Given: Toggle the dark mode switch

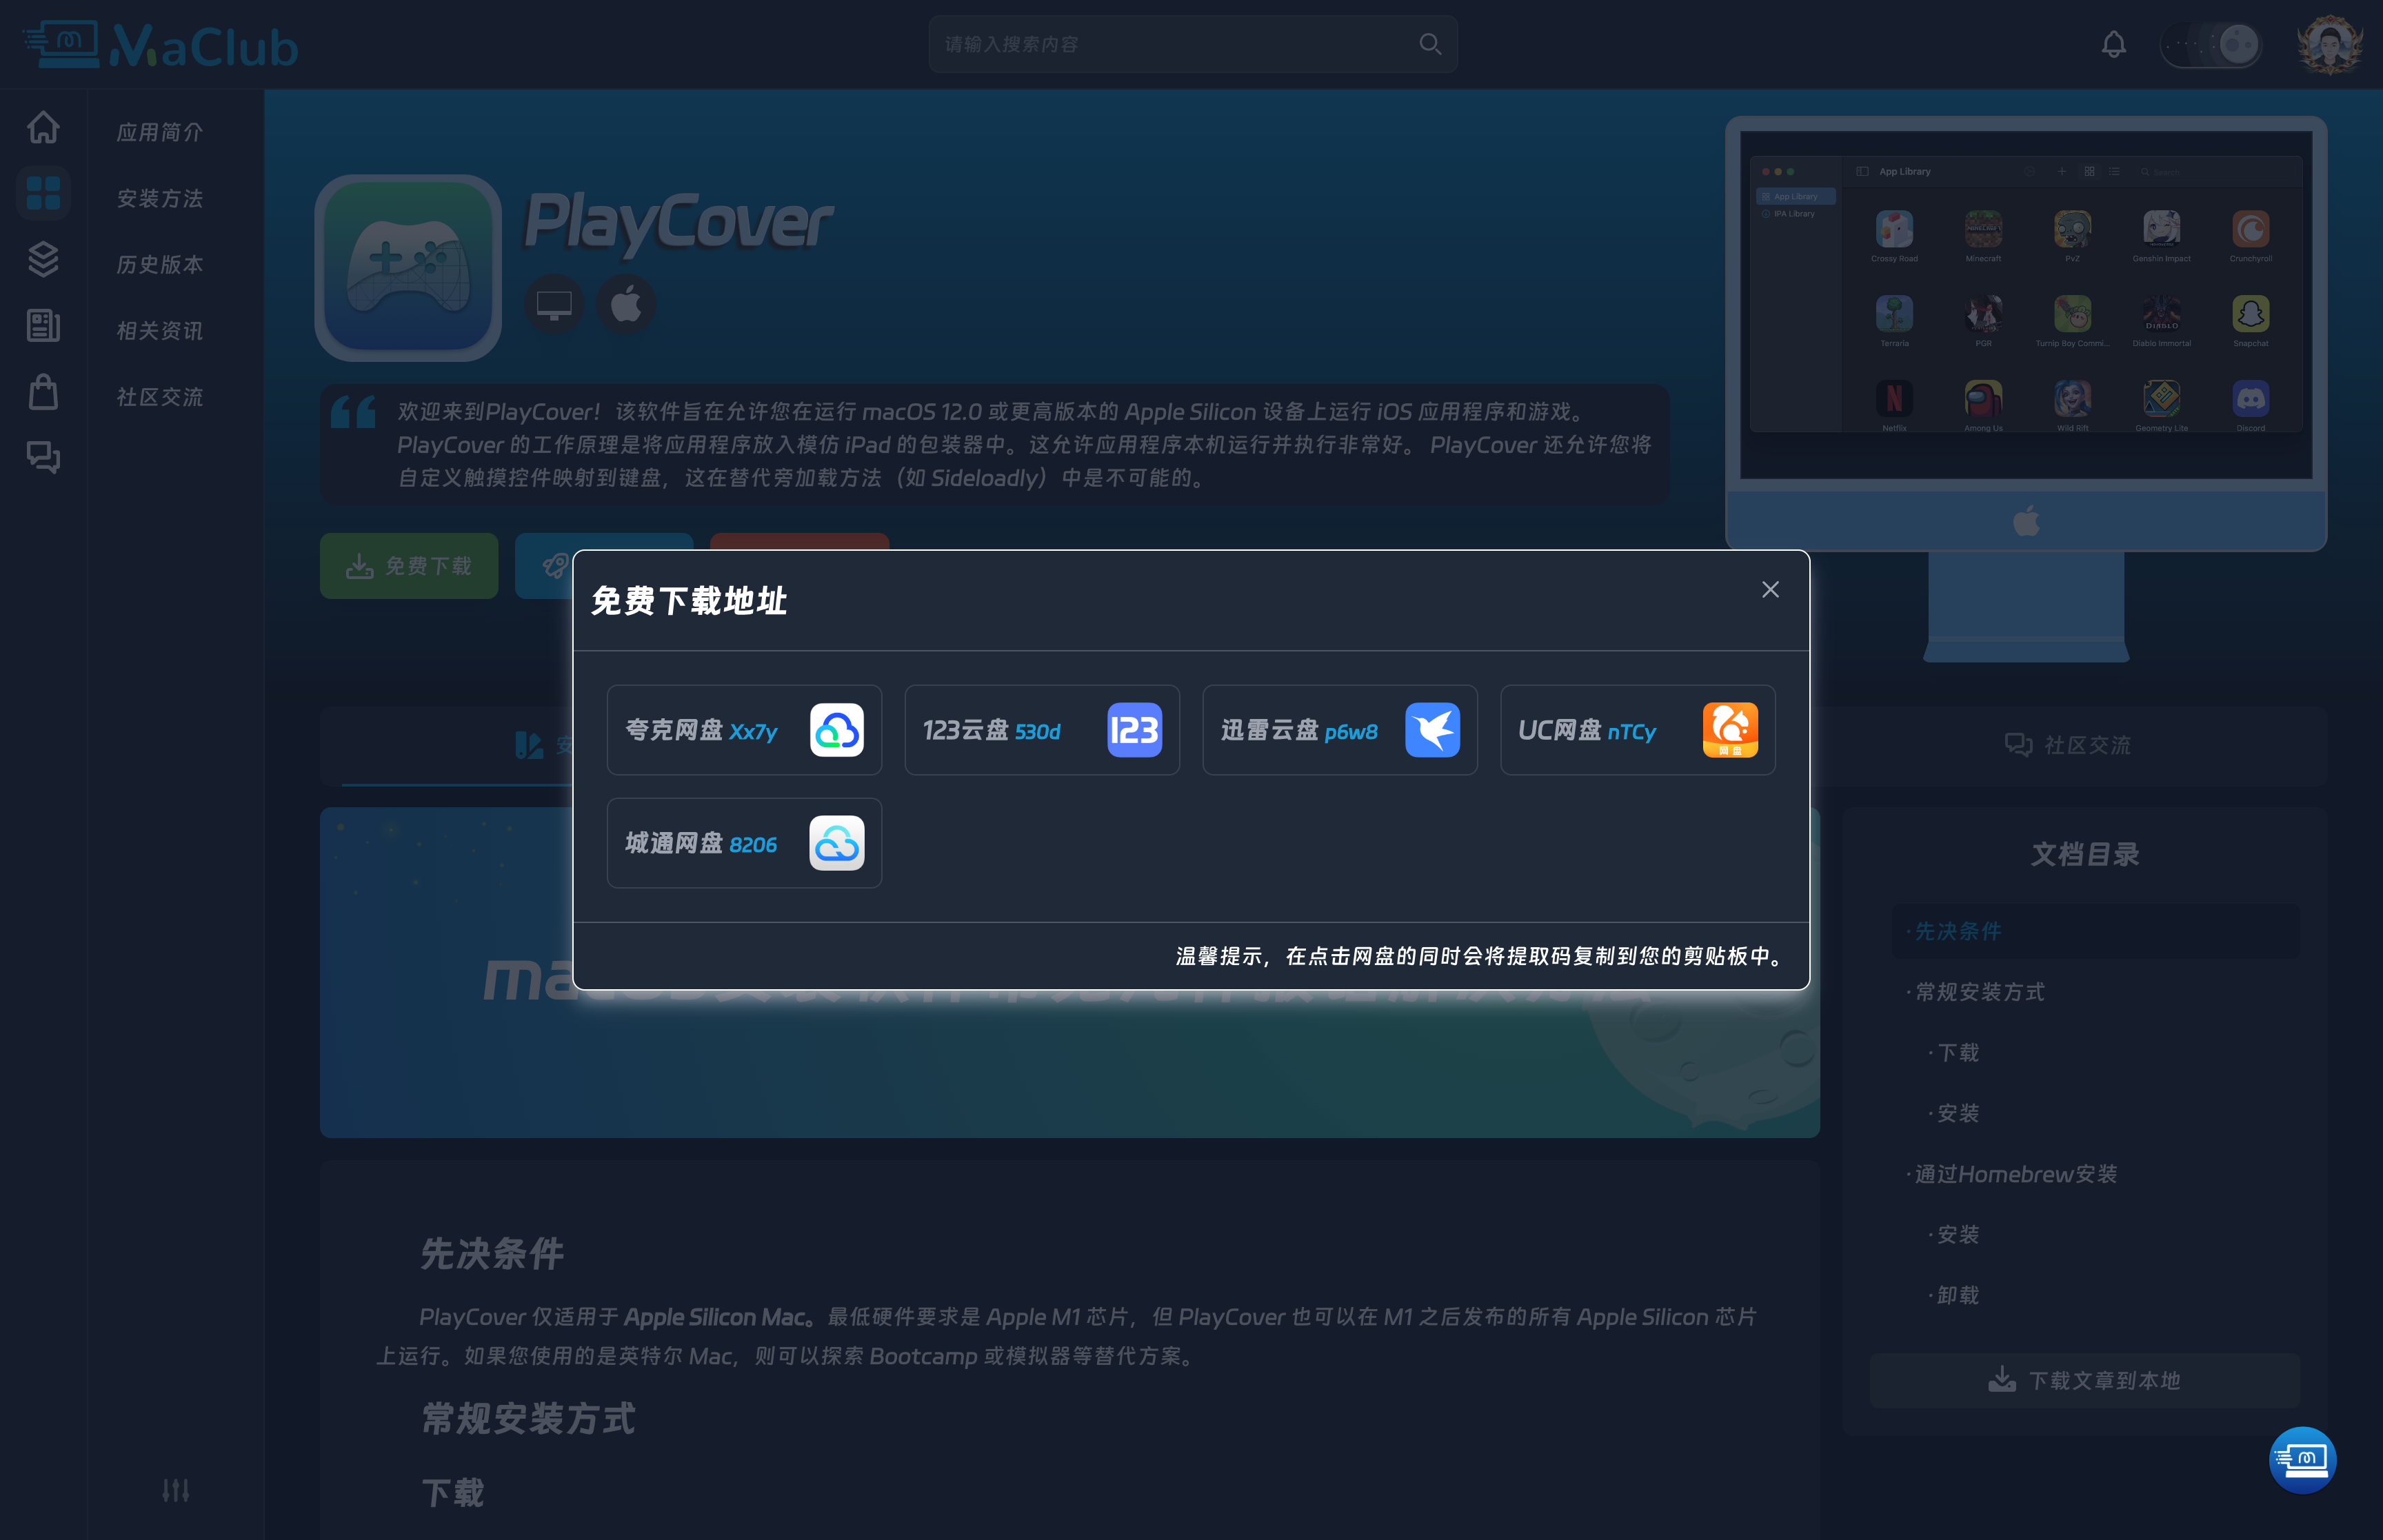Looking at the screenshot, I should pyautogui.click(x=2211, y=45).
